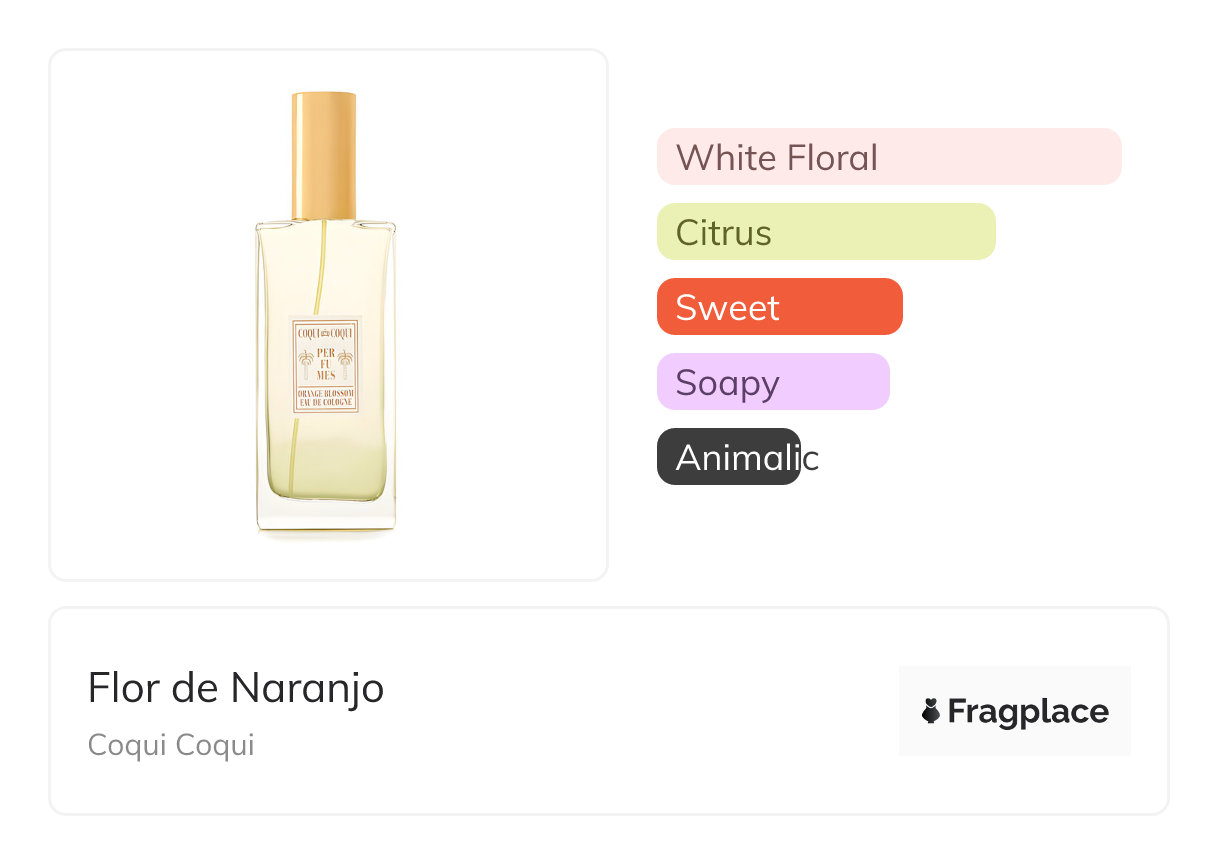
Task: Click the "PER FU MES" label text
Action: pyautogui.click(x=326, y=363)
